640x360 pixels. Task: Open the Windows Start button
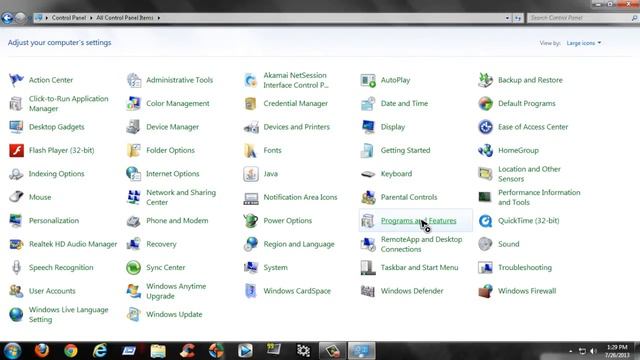pyautogui.click(x=12, y=351)
